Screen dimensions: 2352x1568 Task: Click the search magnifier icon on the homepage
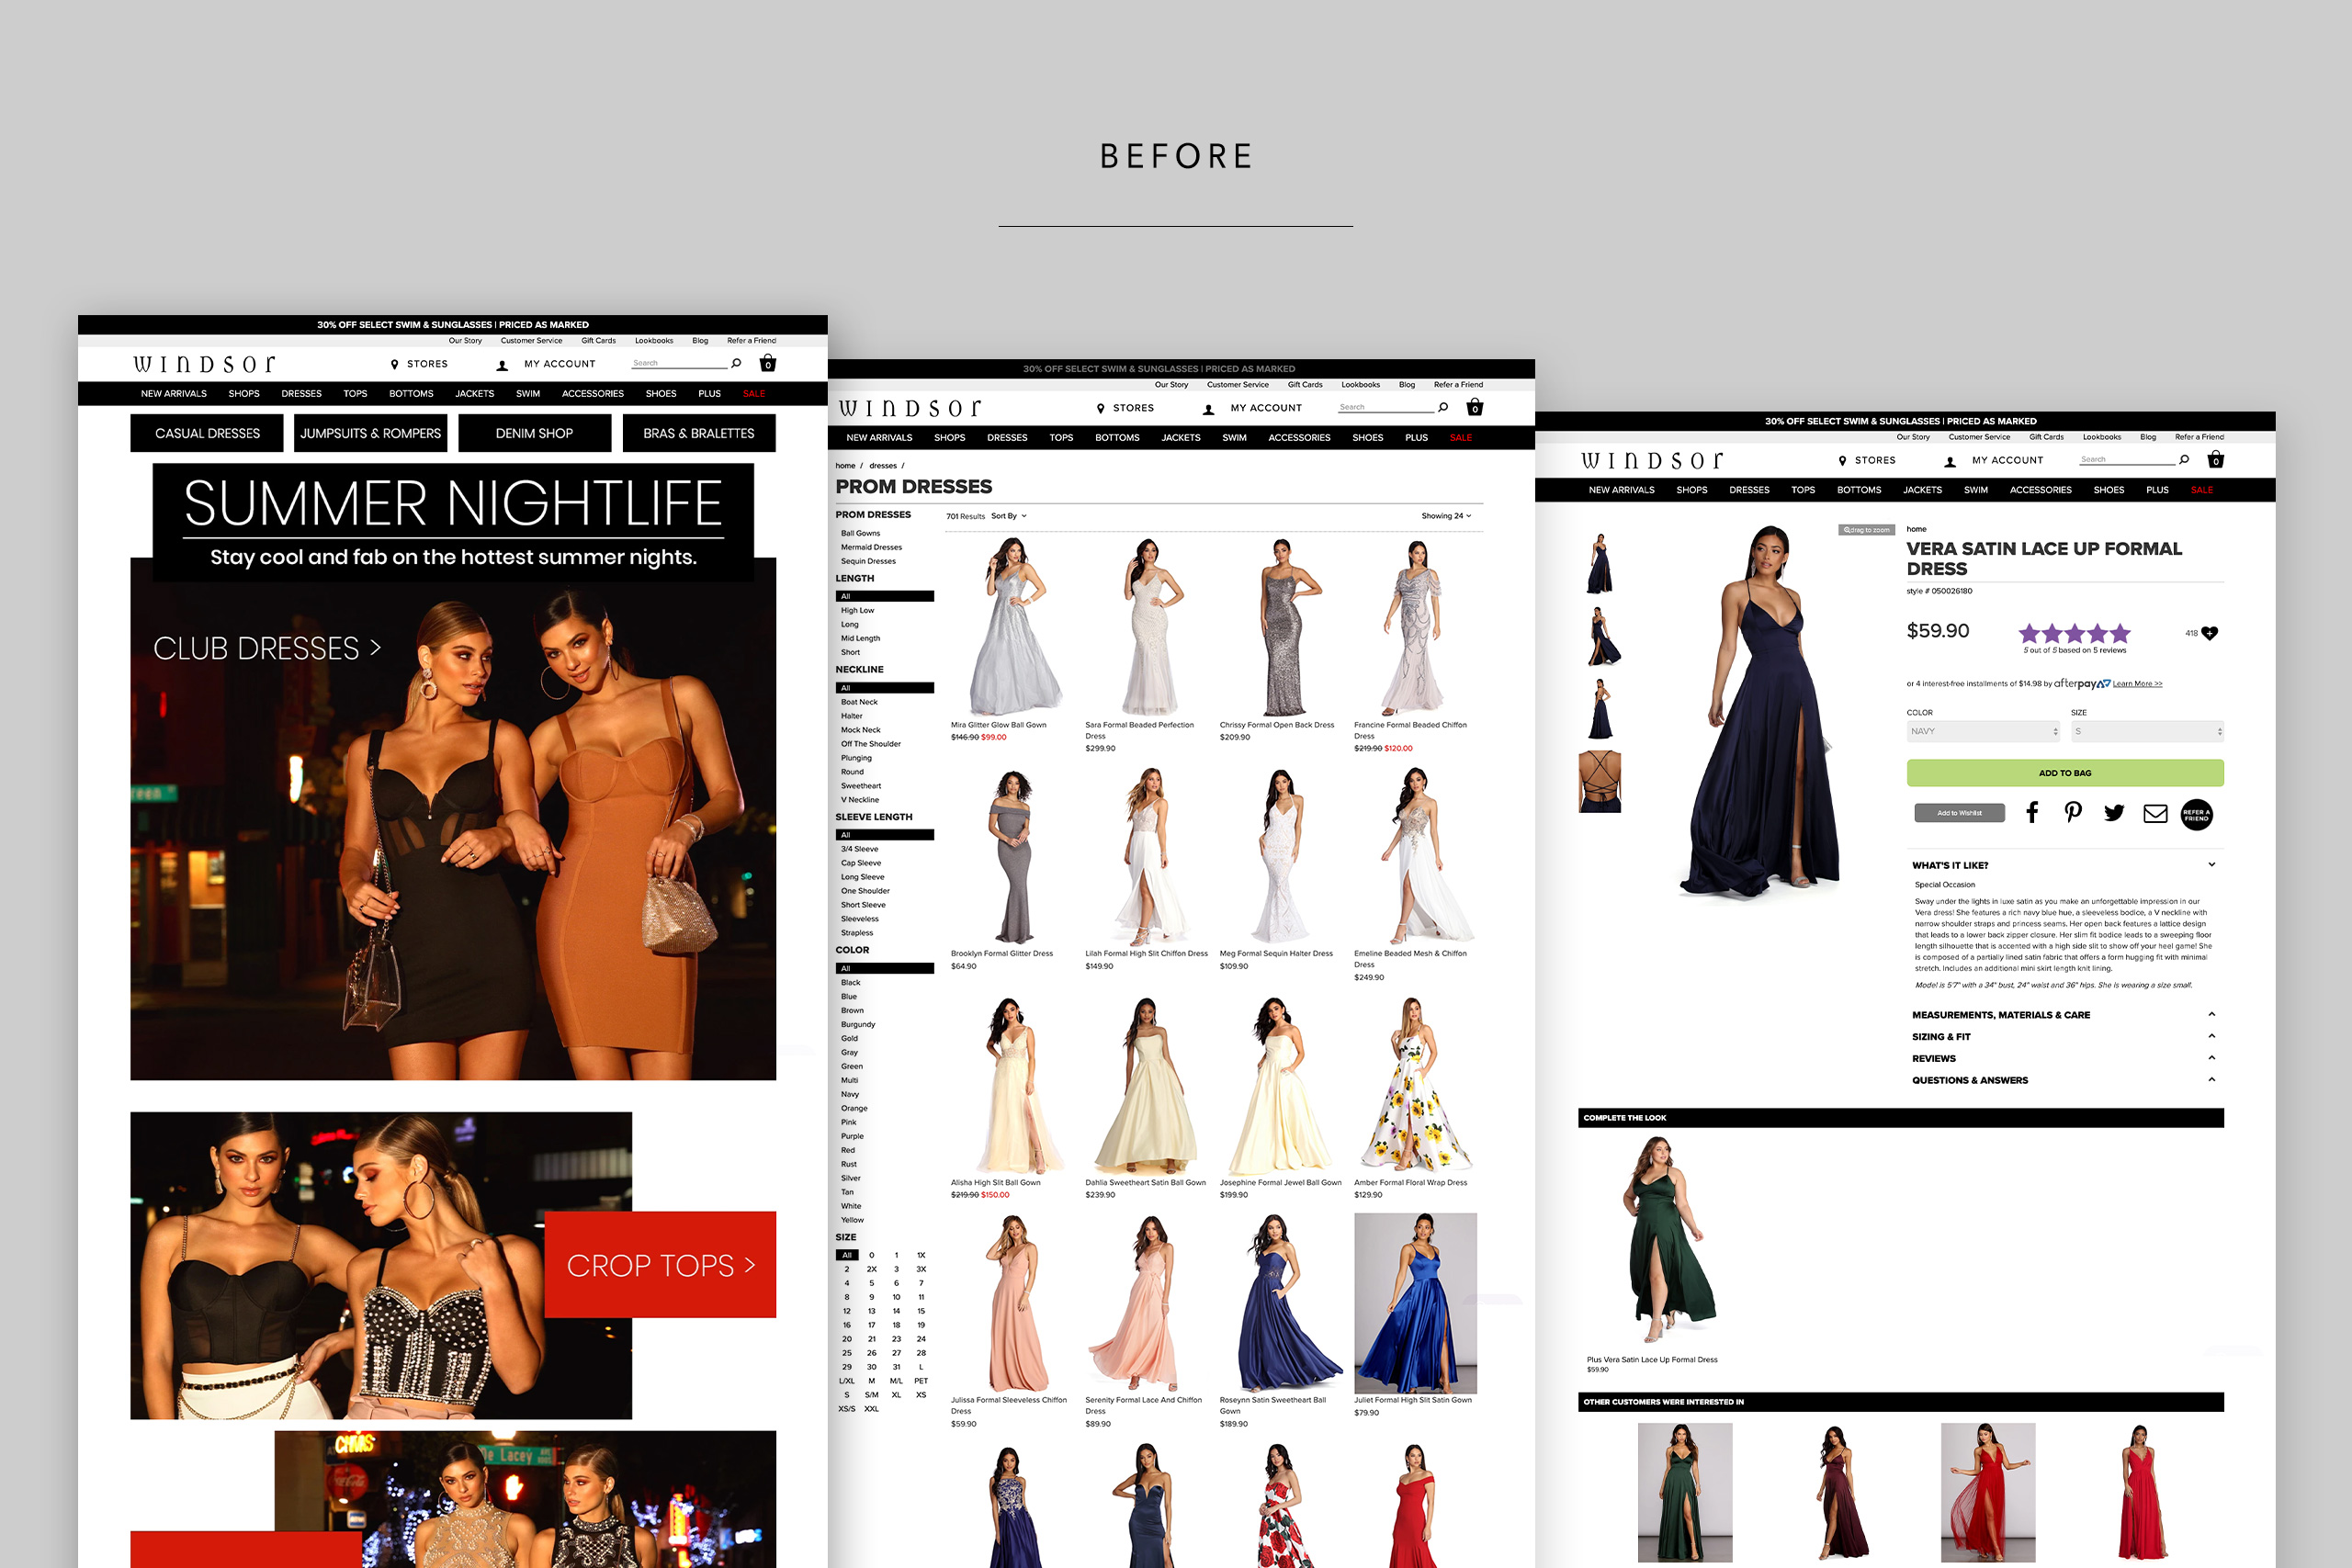[x=736, y=363]
